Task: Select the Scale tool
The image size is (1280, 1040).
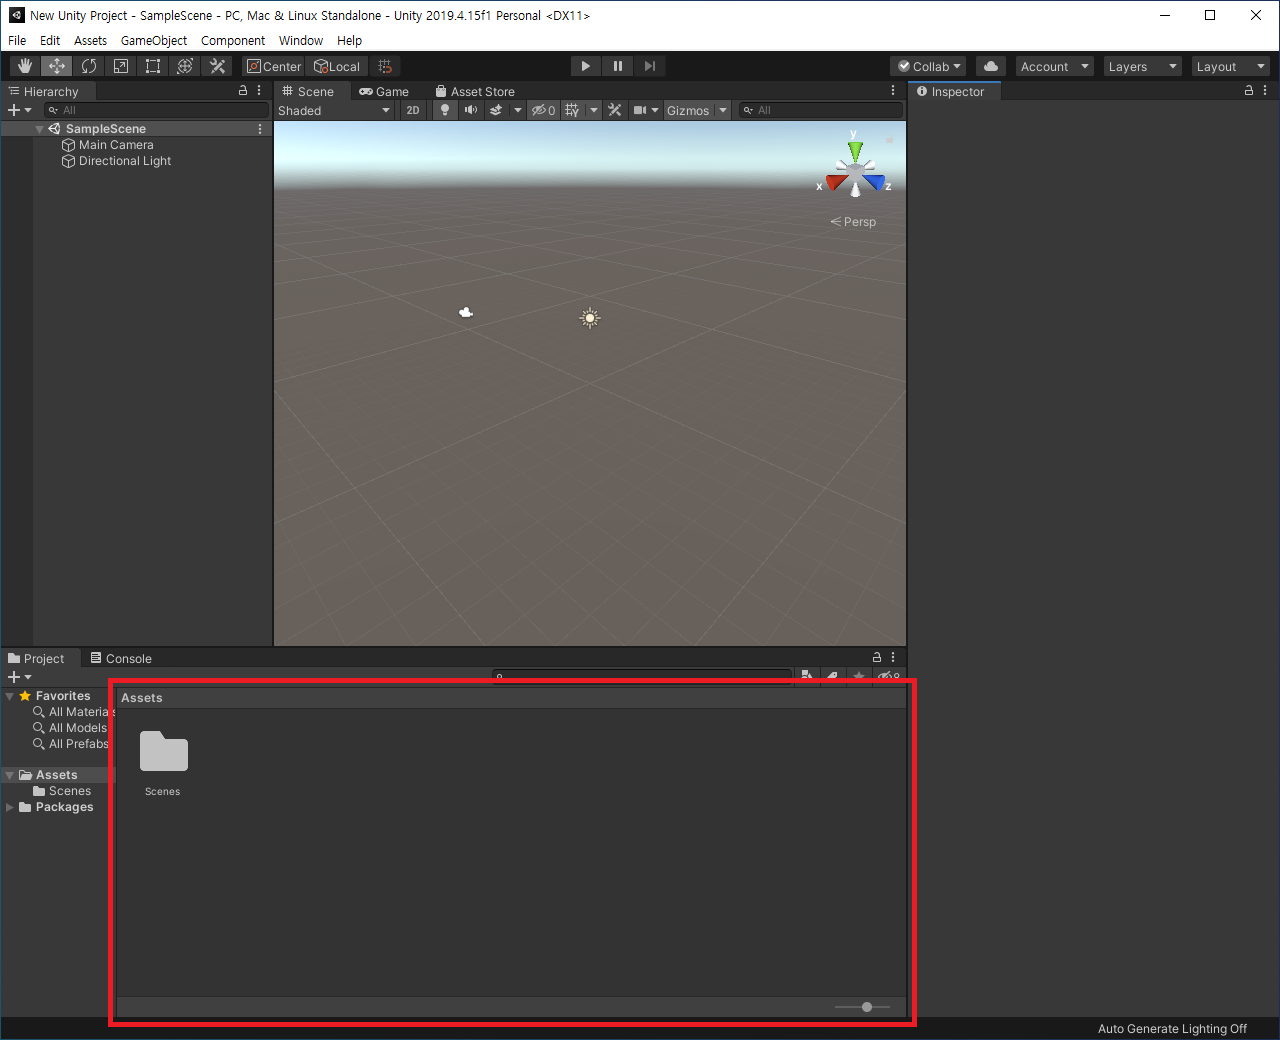Action: [x=121, y=66]
